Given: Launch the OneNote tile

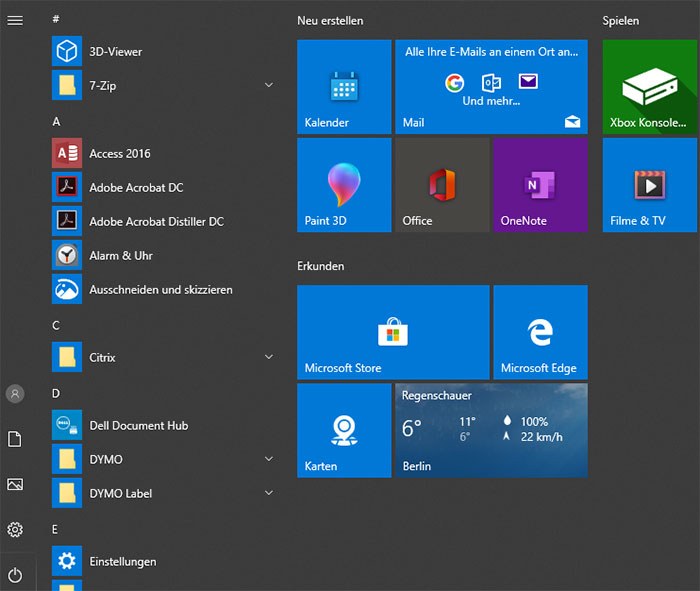Looking at the screenshot, I should pos(541,185).
